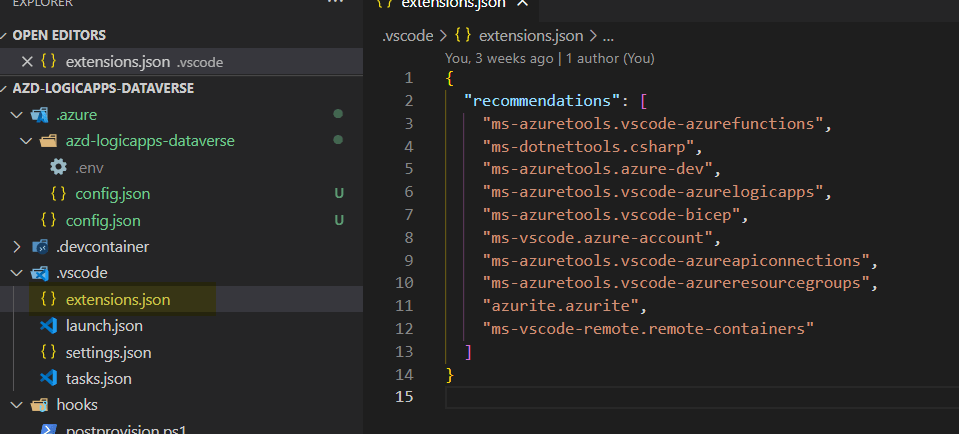Click the .env gear icon
Viewport: 959px width, 434px height.
coord(58,167)
